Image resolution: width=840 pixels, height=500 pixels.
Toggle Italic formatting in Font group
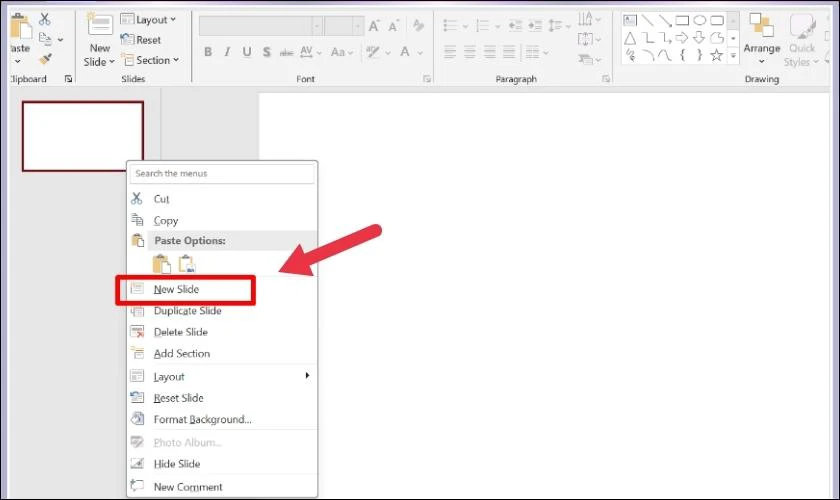[x=227, y=52]
